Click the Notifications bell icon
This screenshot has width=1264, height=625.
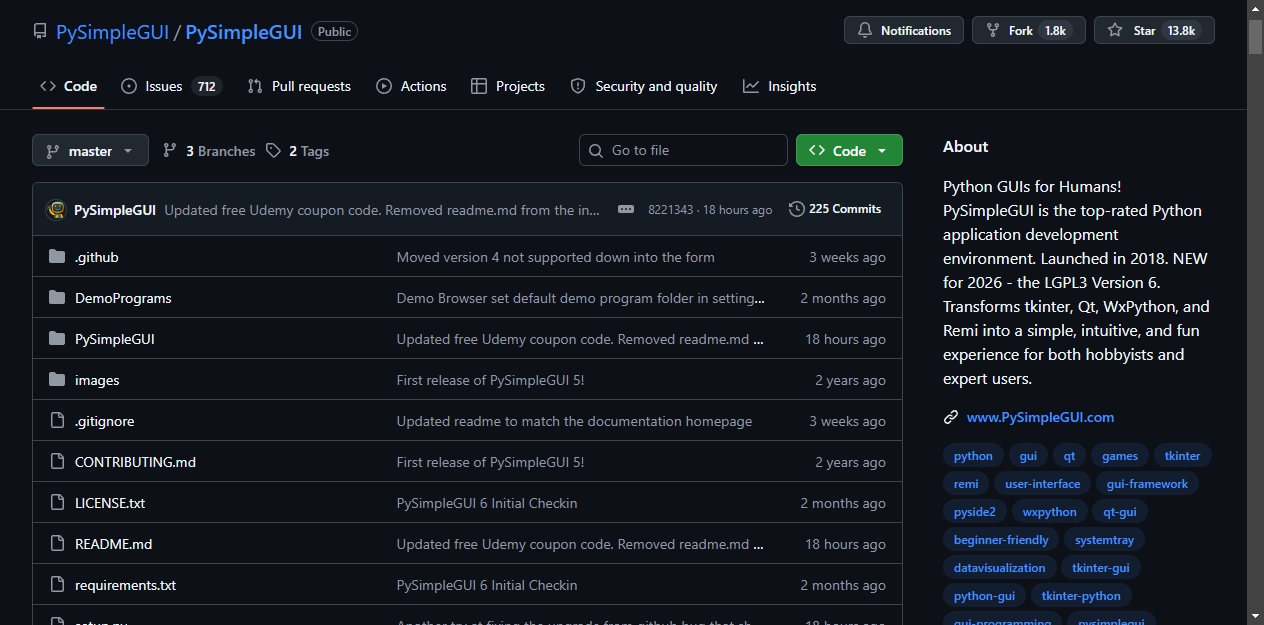click(865, 31)
